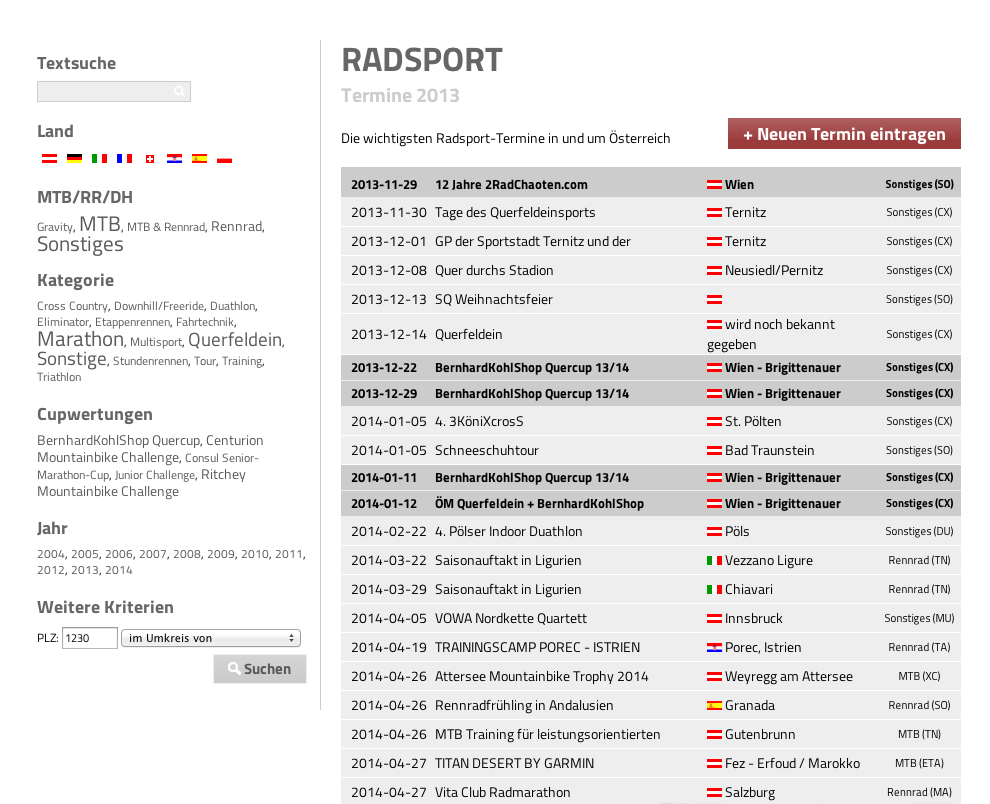Image resolution: width=990 pixels, height=804 pixels.
Task: Choose Cross Country category
Action: [x=73, y=306]
